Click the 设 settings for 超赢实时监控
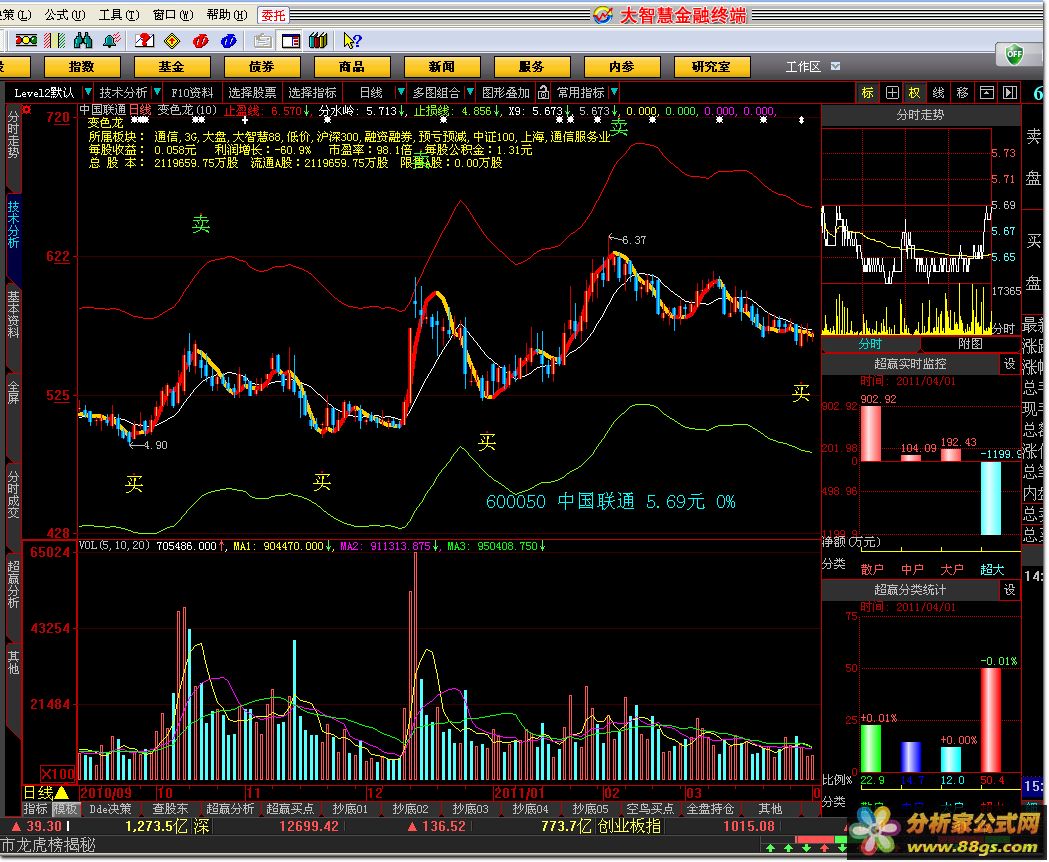The height and width of the screenshot is (862, 1049). point(1010,363)
